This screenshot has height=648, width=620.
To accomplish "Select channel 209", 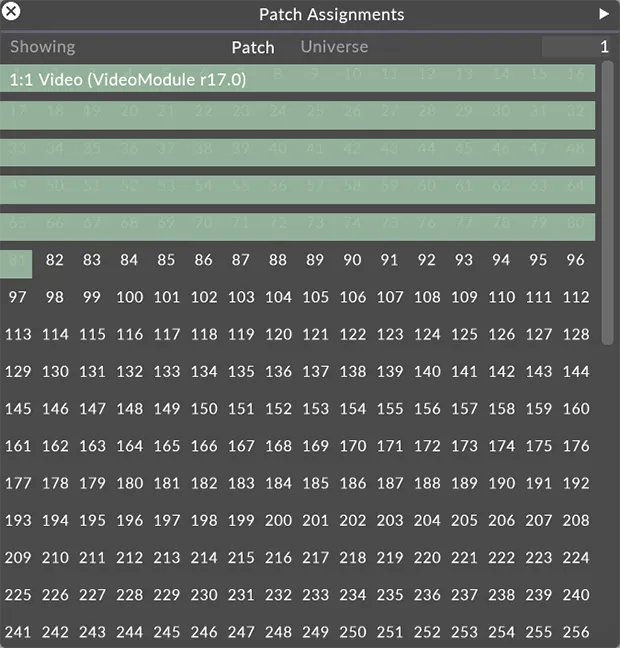I will pos(18,557).
